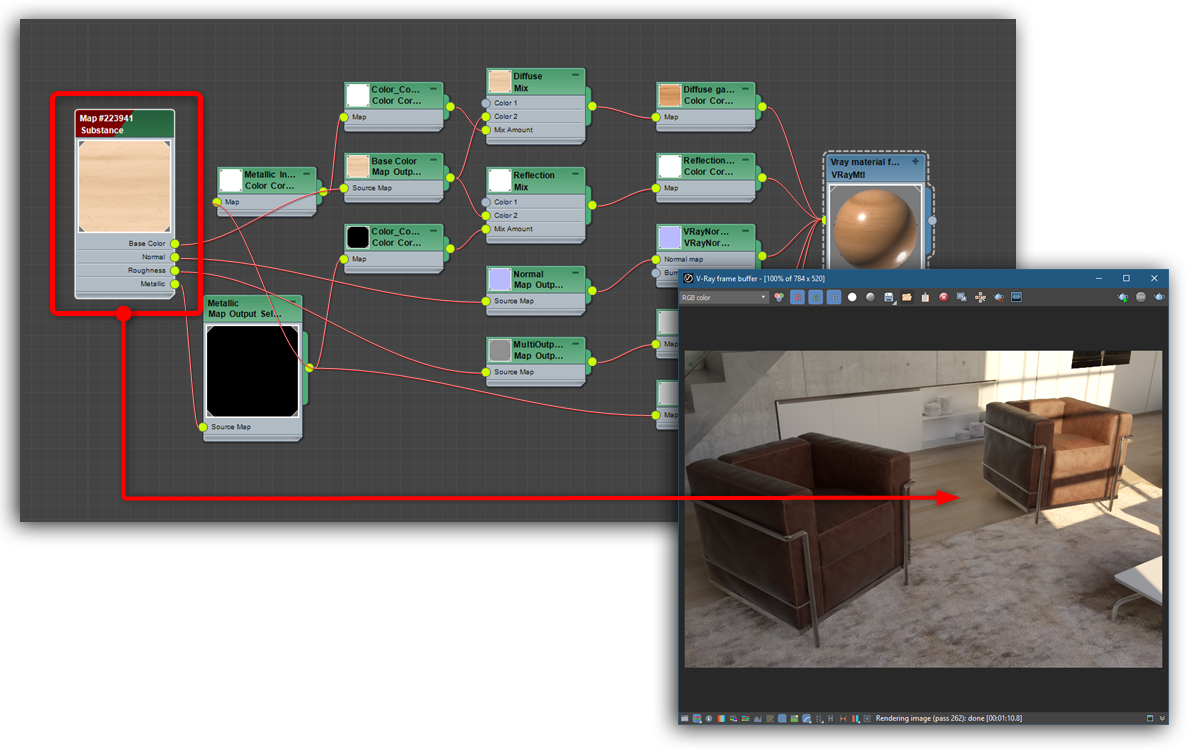
Task: Click the copy to clipboard icon
Action: (x=925, y=297)
